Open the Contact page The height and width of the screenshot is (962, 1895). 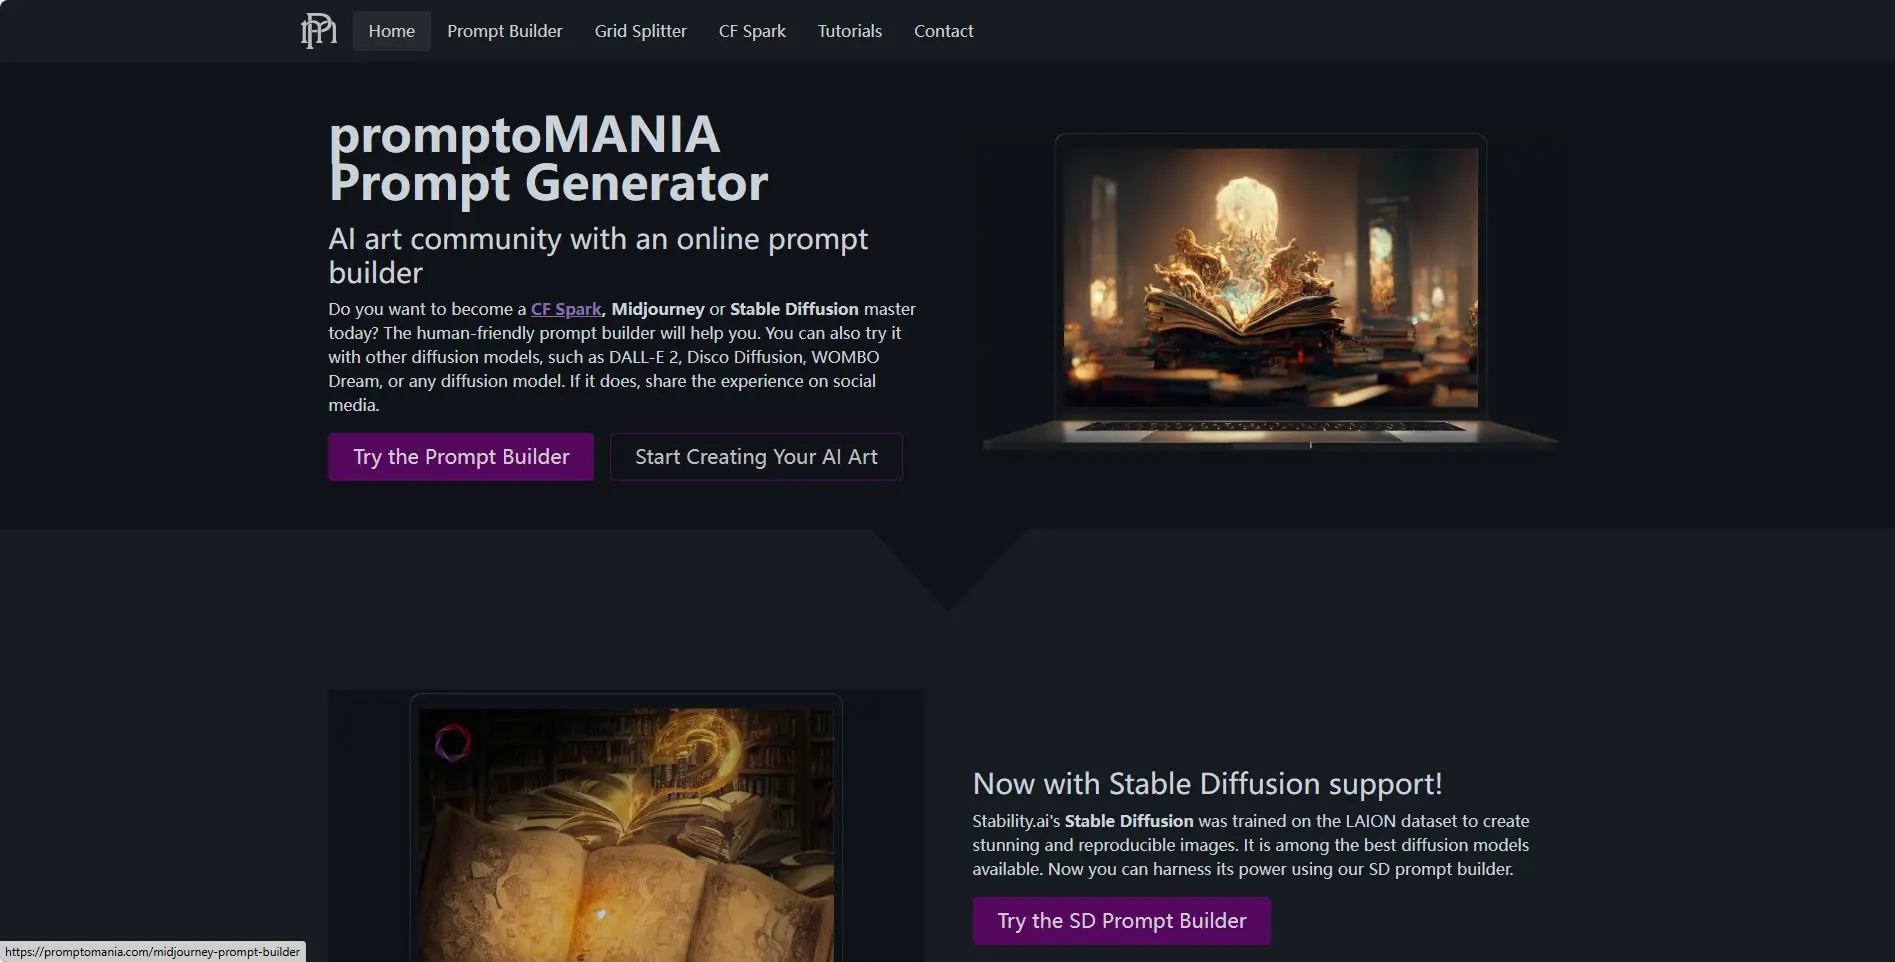943,31
